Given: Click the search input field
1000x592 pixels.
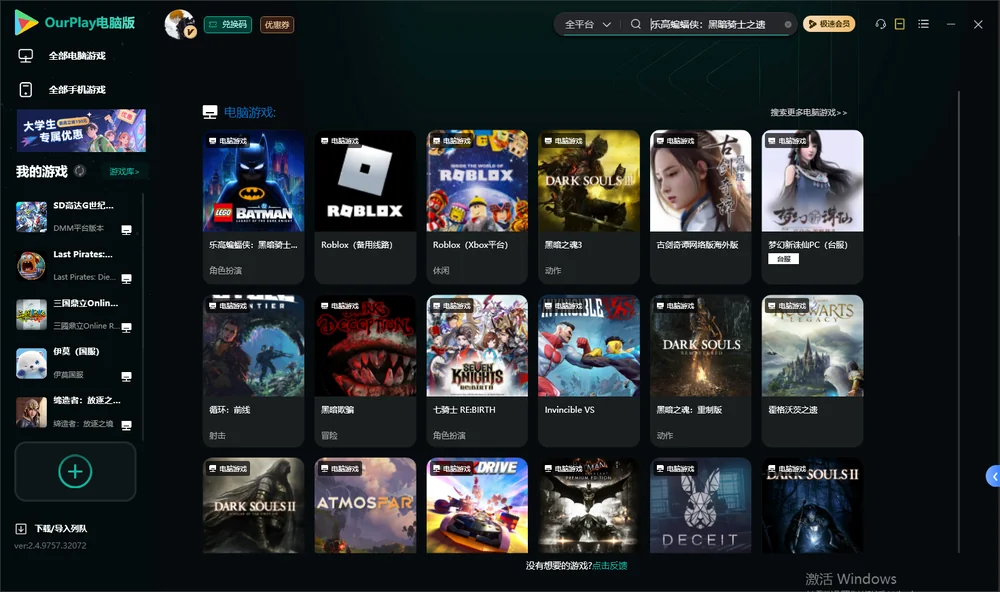Looking at the screenshot, I should (x=714, y=24).
